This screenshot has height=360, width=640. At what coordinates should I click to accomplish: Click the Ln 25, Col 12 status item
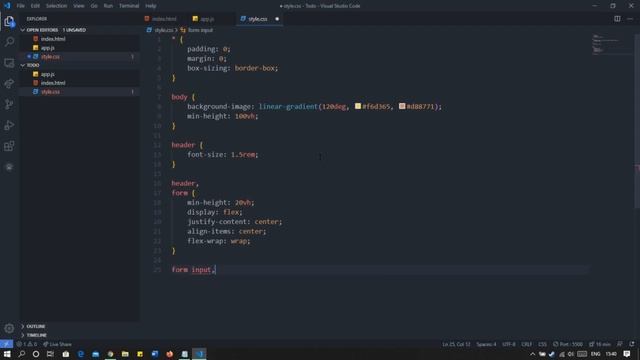point(456,344)
